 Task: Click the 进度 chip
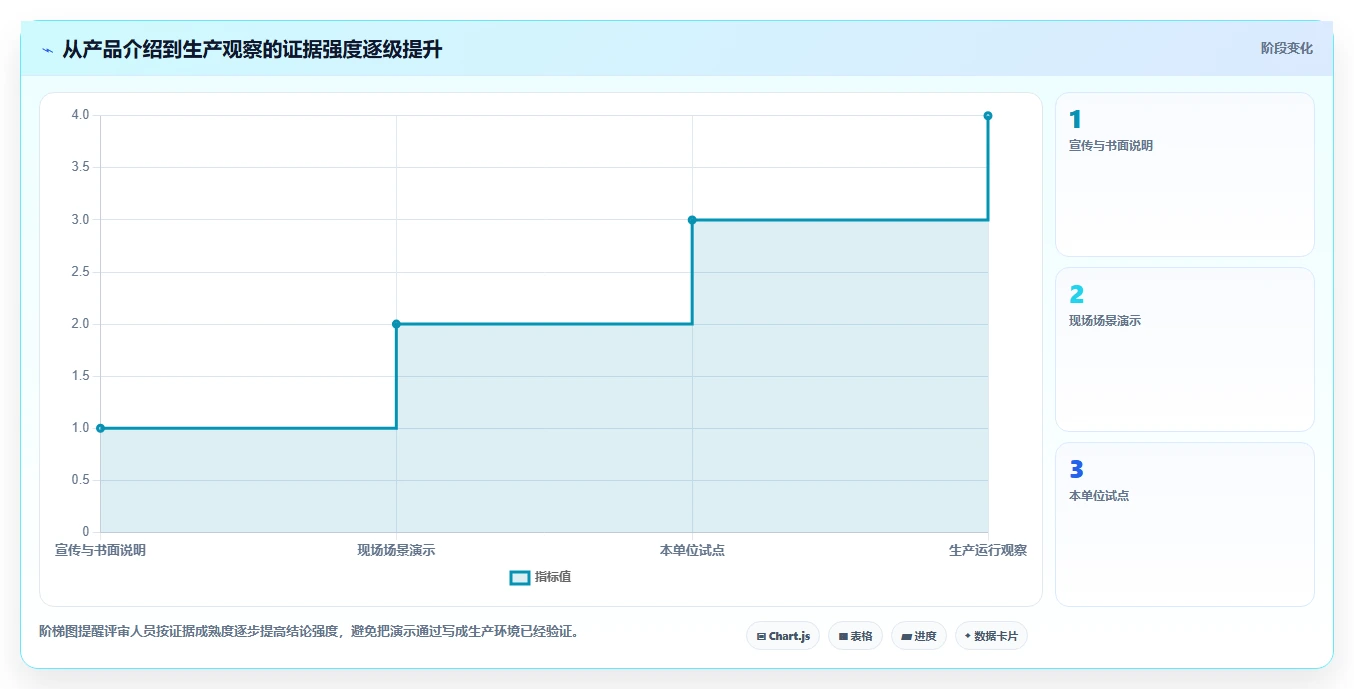(x=919, y=636)
